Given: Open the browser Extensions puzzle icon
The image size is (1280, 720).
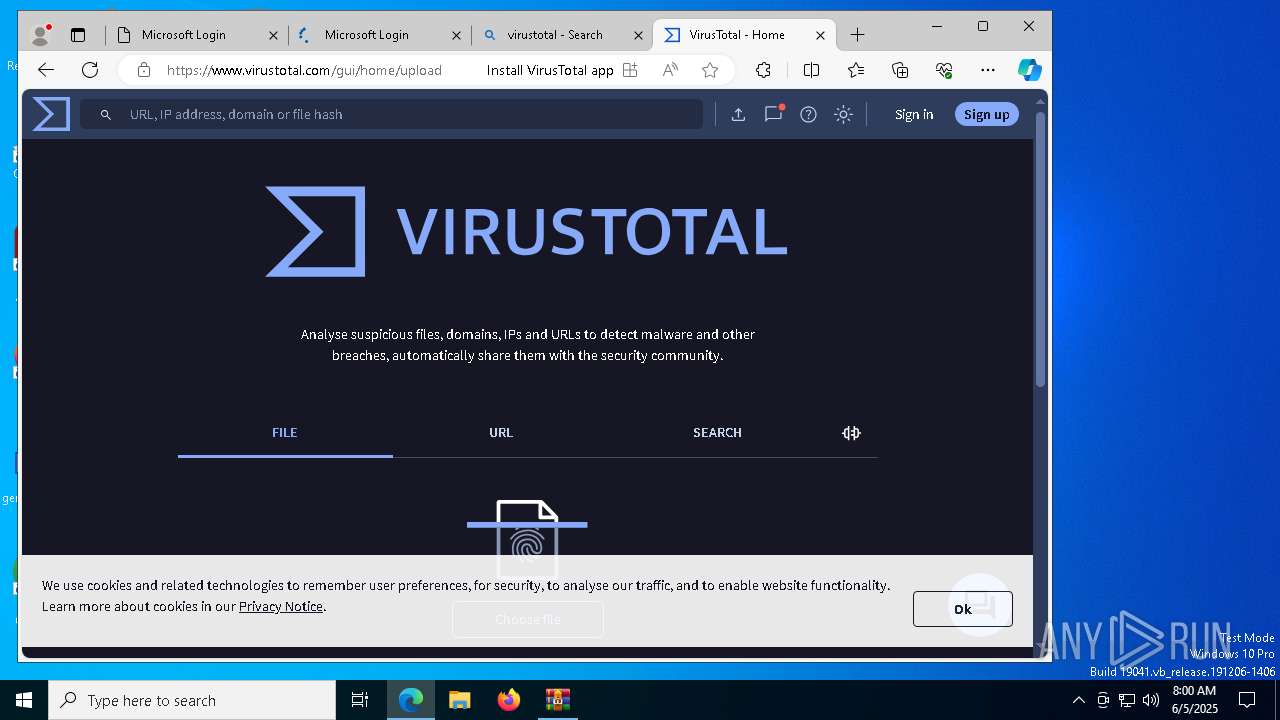Looking at the screenshot, I should 763,70.
